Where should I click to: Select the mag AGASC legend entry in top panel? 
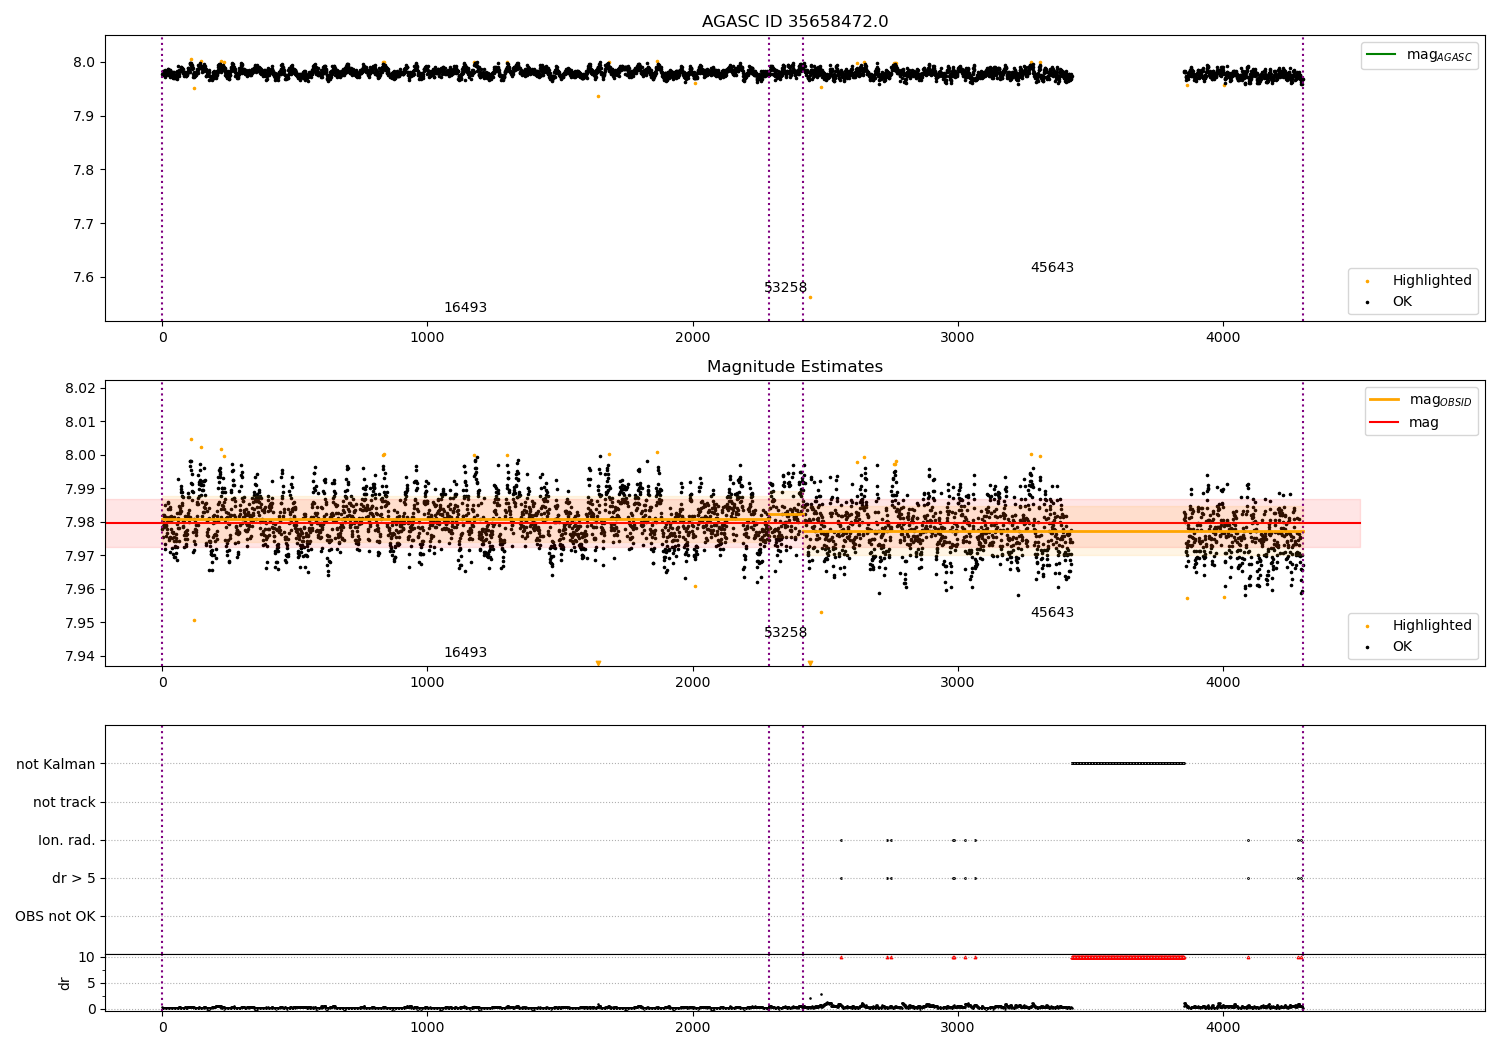tap(1419, 55)
